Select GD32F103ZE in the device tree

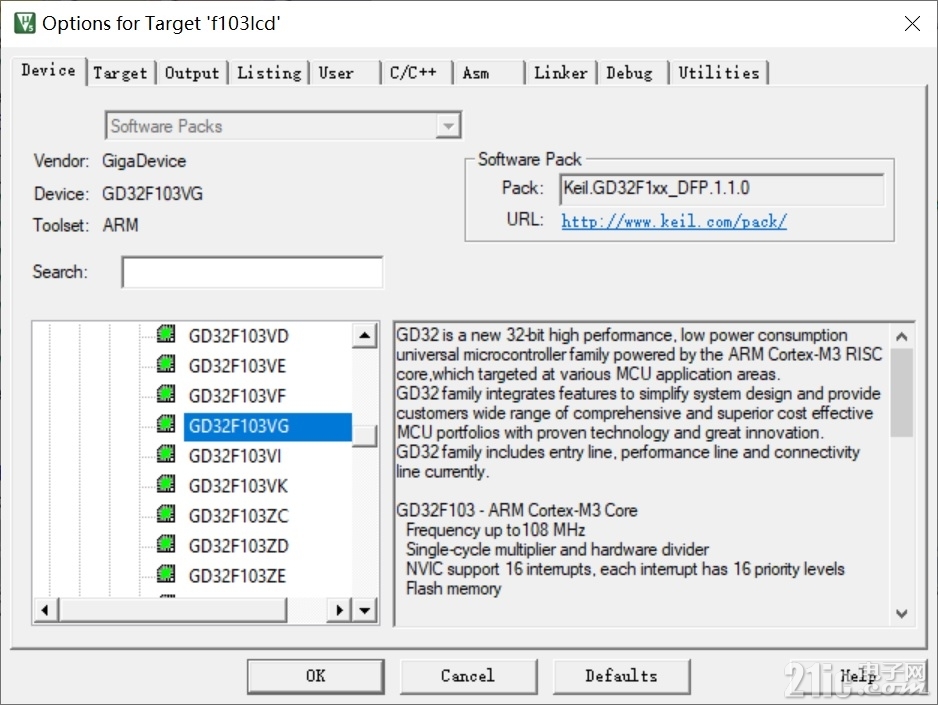point(237,576)
